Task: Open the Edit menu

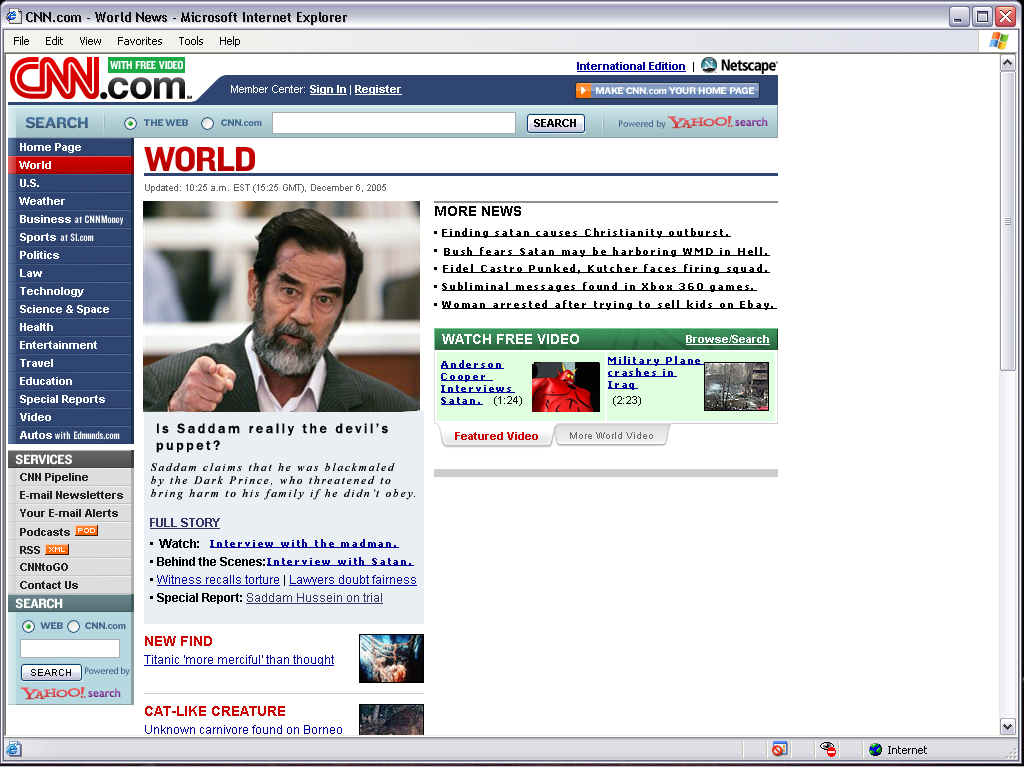Action: coord(54,40)
